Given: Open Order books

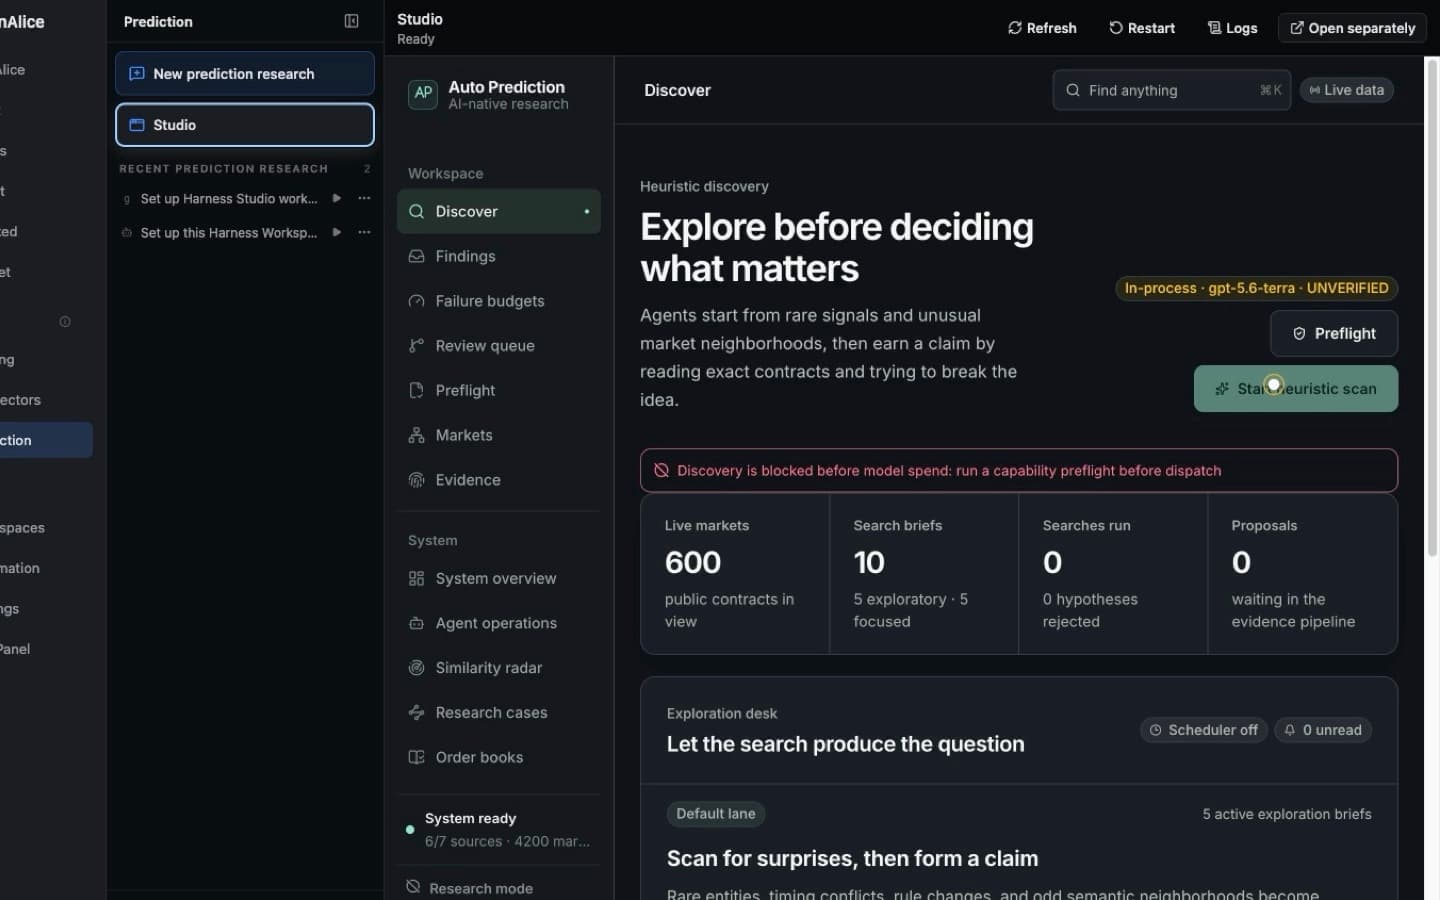Looking at the screenshot, I should click(x=499, y=757).
